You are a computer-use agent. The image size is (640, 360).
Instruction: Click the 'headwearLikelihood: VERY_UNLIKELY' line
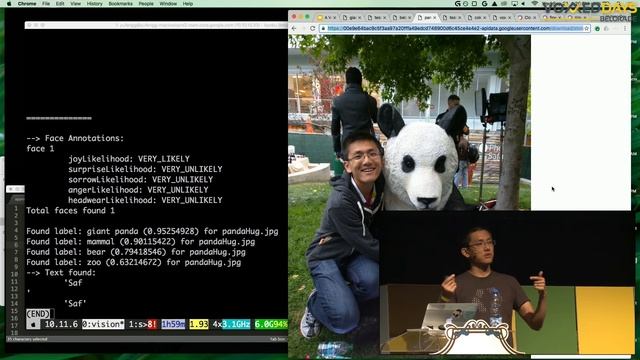coord(145,200)
